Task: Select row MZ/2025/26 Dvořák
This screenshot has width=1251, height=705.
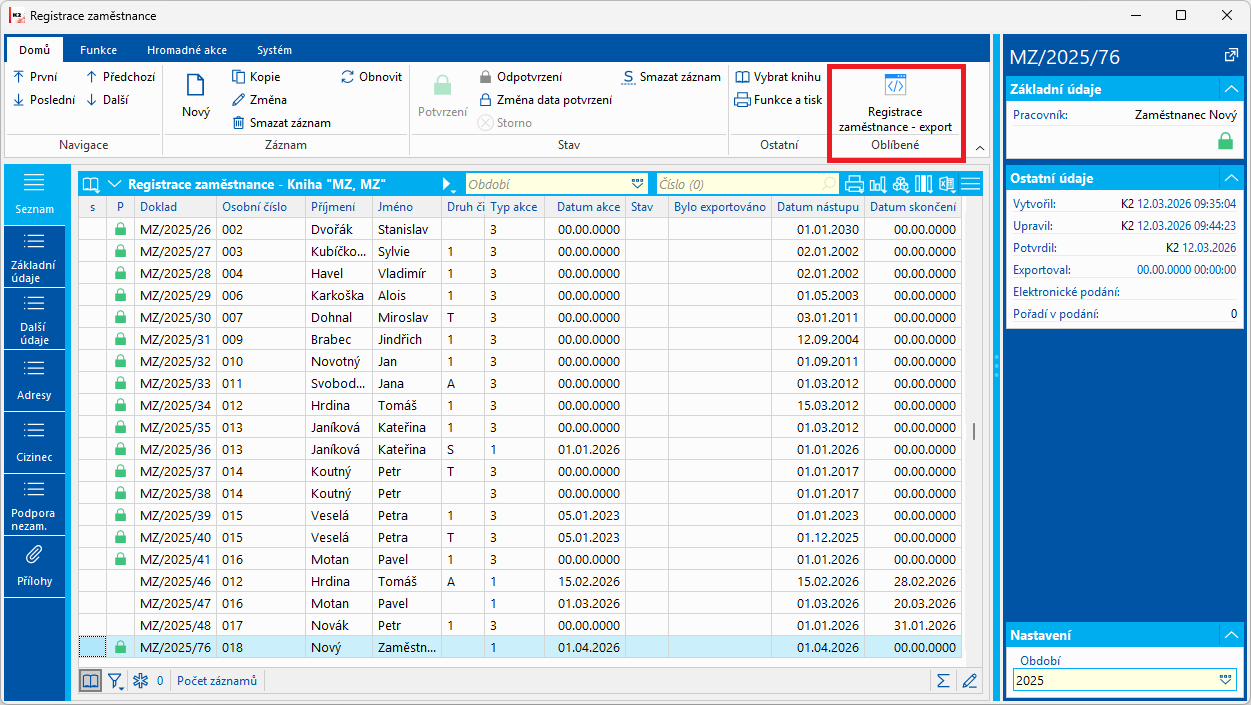Action: tap(519, 229)
